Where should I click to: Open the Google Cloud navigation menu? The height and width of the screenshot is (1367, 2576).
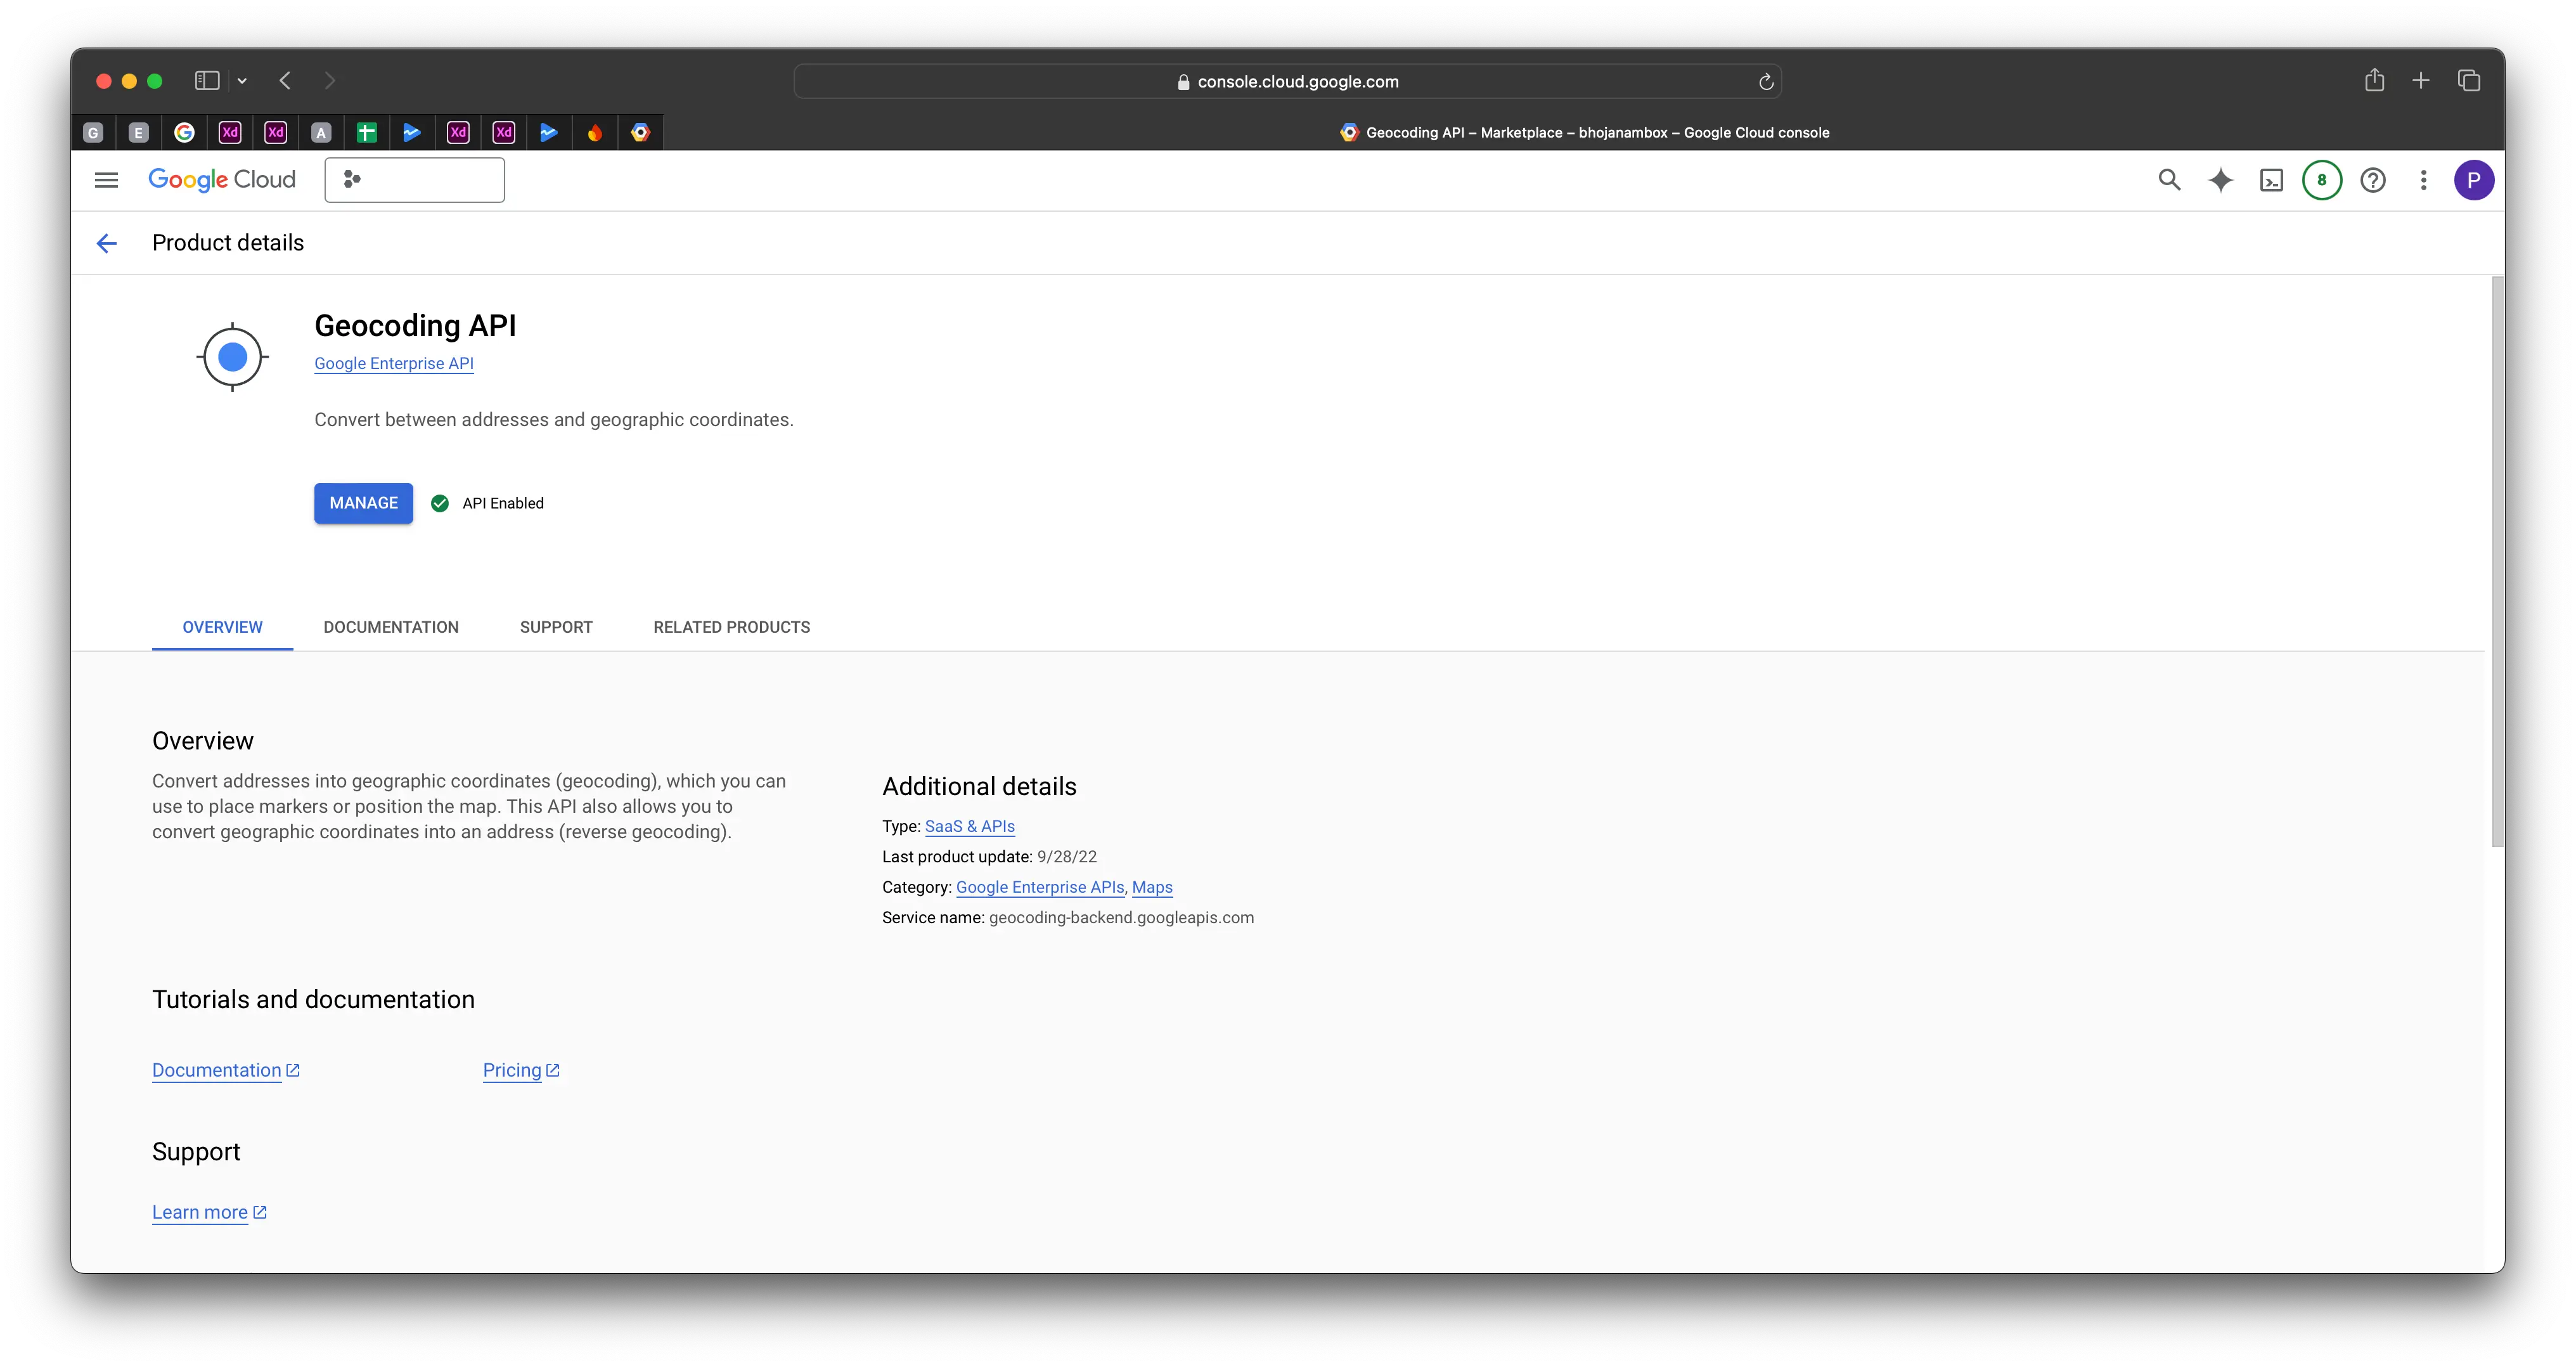(x=106, y=180)
